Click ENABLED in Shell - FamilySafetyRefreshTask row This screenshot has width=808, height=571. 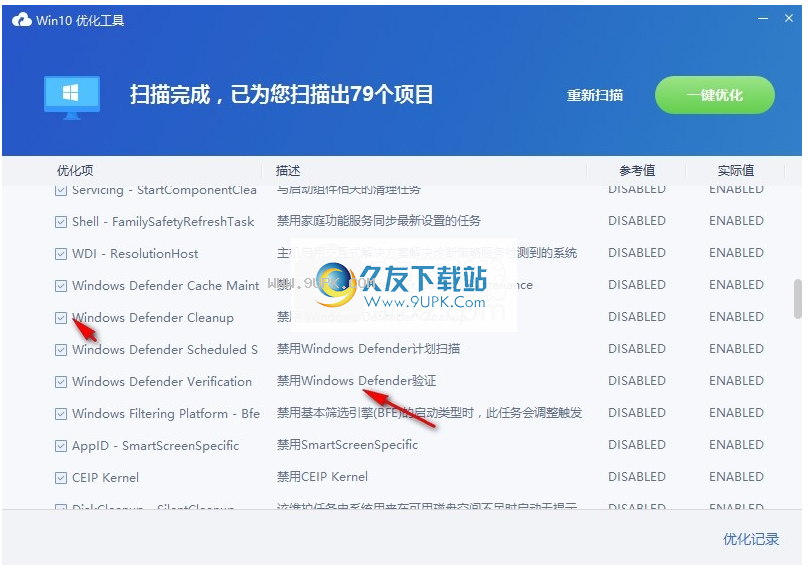tap(736, 221)
